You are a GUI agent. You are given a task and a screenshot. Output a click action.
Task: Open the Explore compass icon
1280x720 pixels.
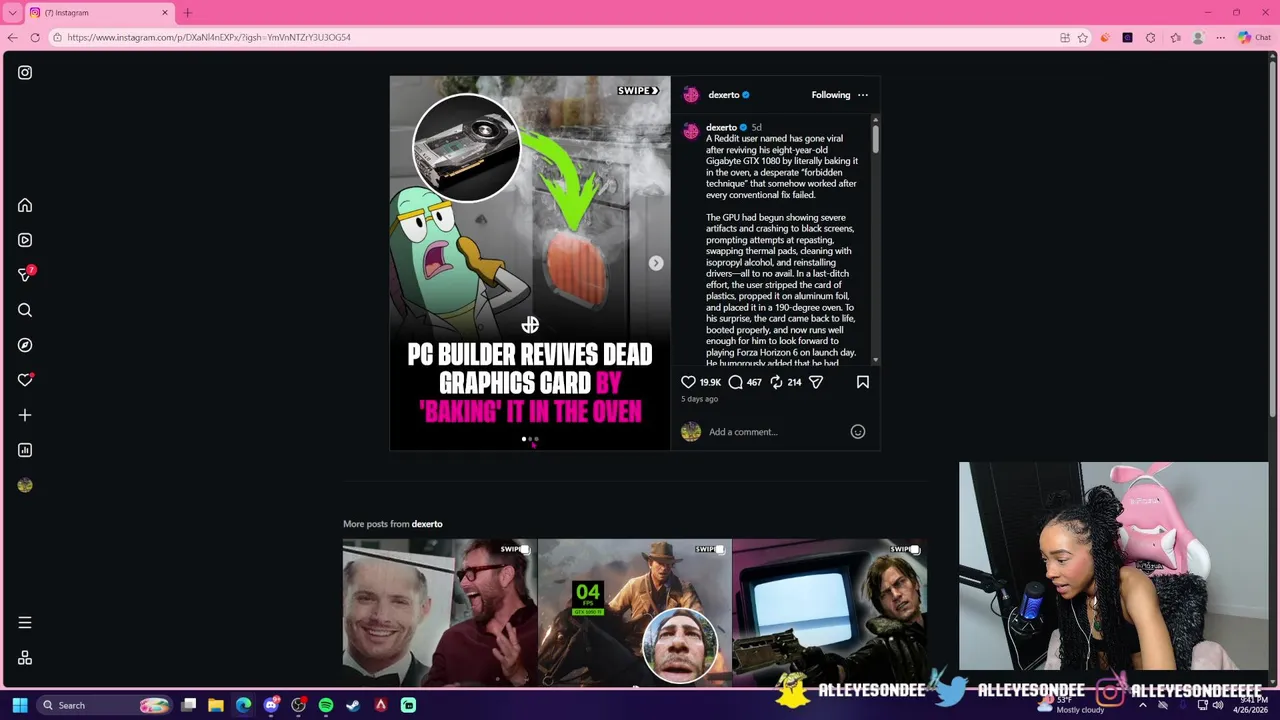point(25,345)
